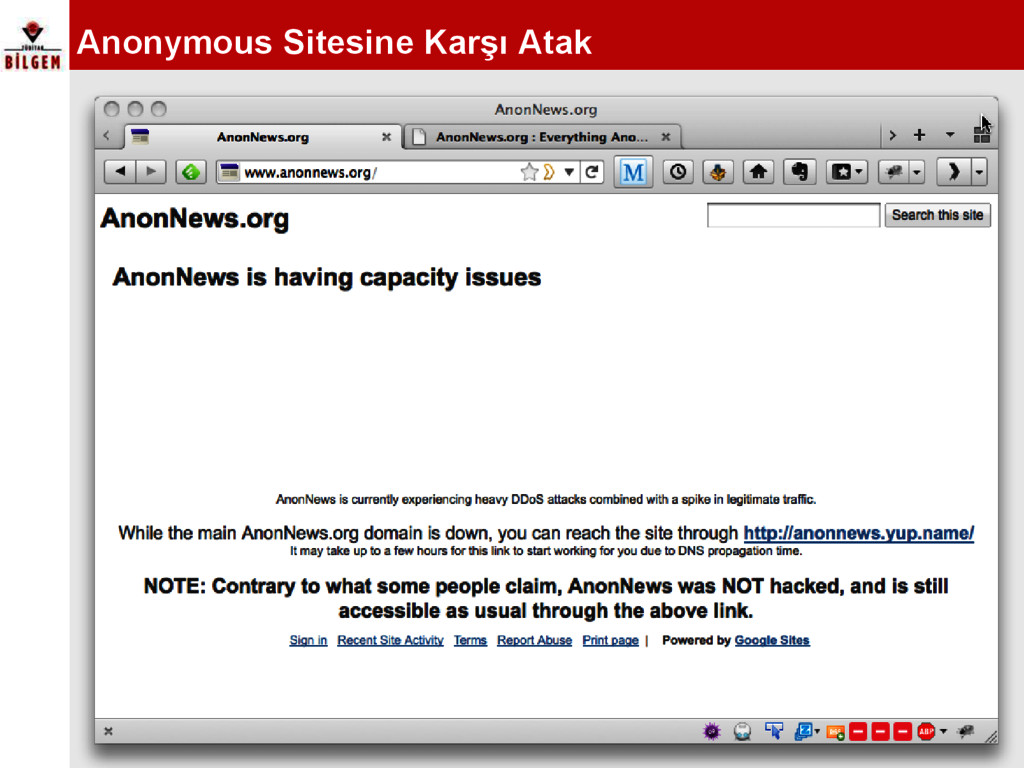This screenshot has height=768, width=1024.
Task: Click 'AnonNews is having capacity issues' heading
Action: [327, 278]
